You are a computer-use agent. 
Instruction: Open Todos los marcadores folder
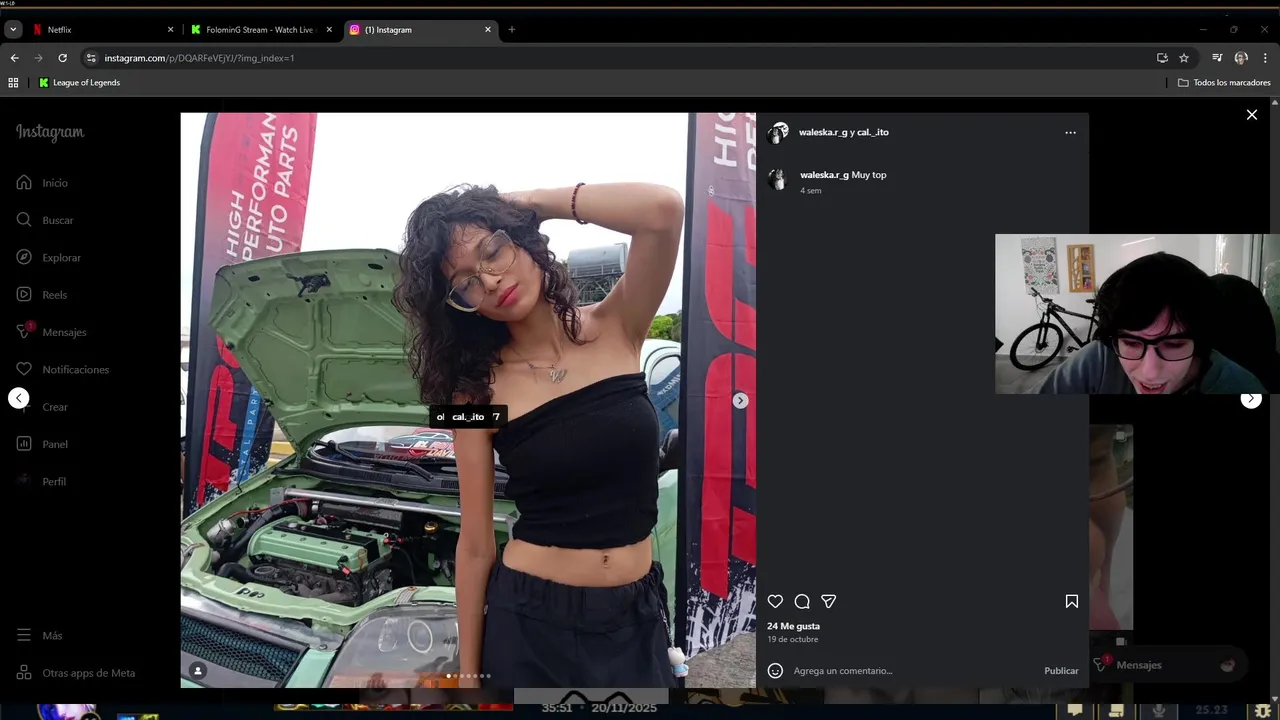[1224, 83]
